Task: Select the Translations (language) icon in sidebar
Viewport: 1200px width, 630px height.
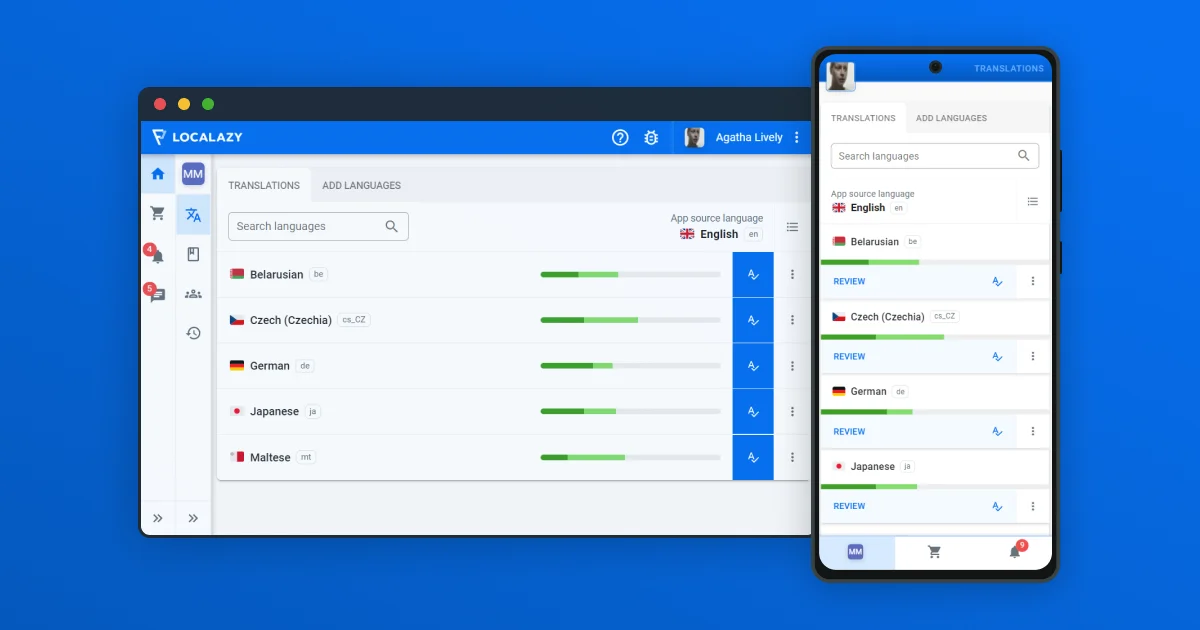Action: pos(193,214)
